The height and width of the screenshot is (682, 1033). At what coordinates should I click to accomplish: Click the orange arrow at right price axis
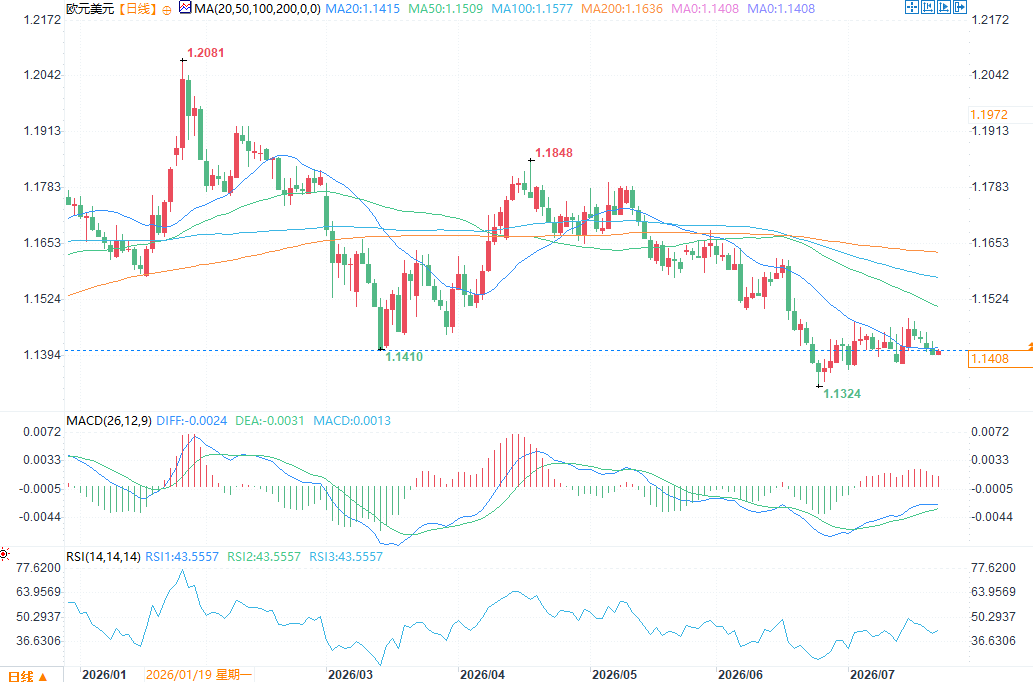(1030, 346)
